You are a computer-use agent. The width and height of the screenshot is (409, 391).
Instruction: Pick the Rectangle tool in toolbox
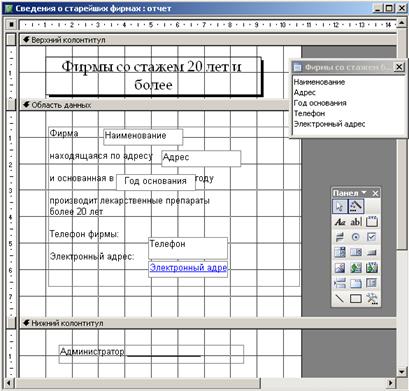[x=356, y=298]
